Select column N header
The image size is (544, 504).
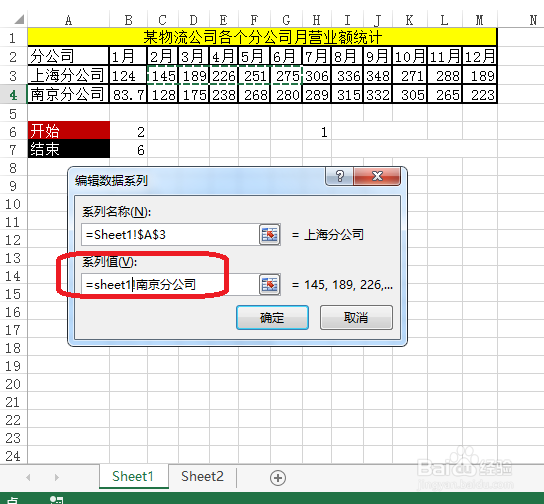(x=533, y=20)
